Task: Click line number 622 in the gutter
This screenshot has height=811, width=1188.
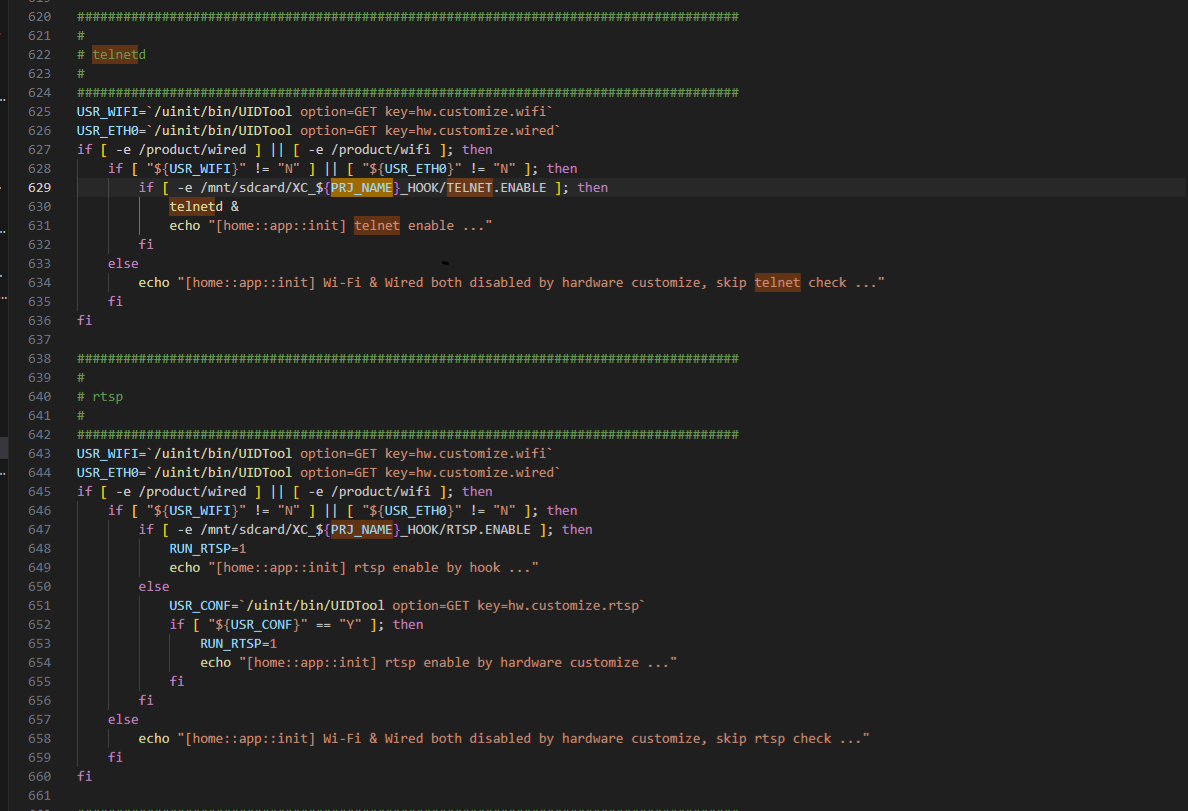Action: point(38,54)
